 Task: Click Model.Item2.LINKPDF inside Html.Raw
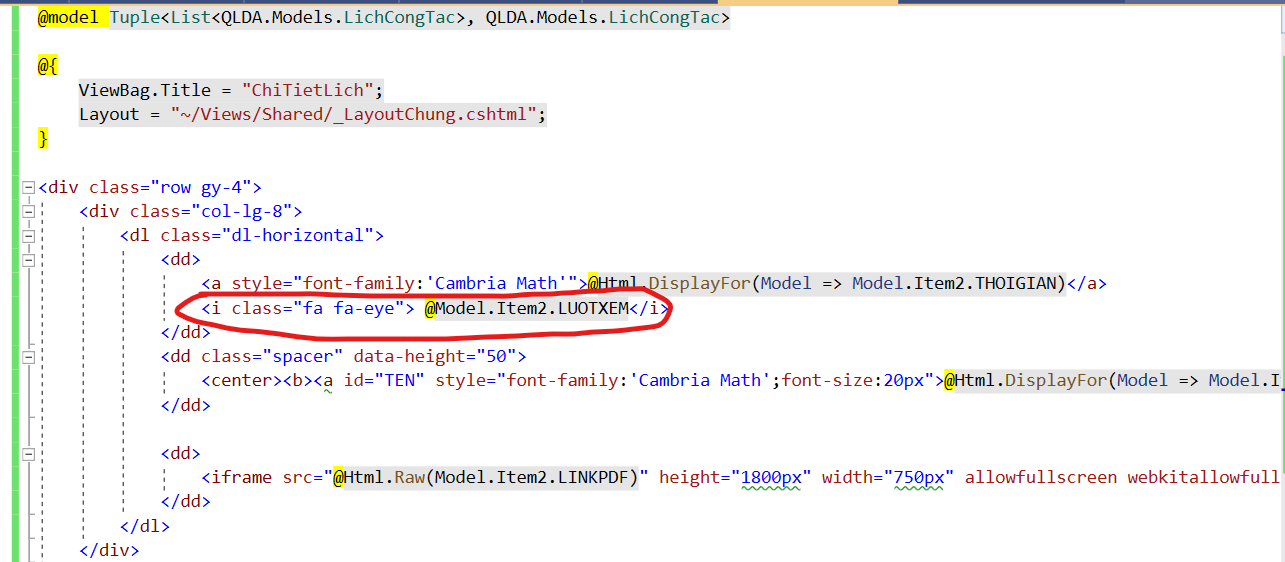532,477
